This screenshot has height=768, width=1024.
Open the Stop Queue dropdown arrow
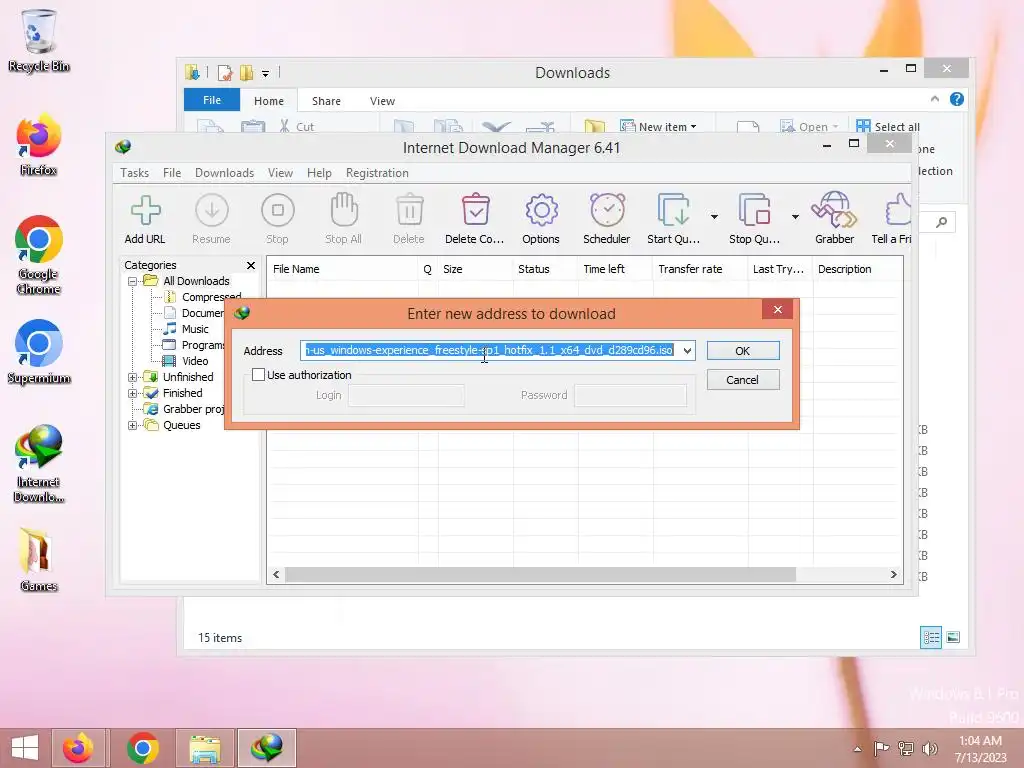[795, 217]
